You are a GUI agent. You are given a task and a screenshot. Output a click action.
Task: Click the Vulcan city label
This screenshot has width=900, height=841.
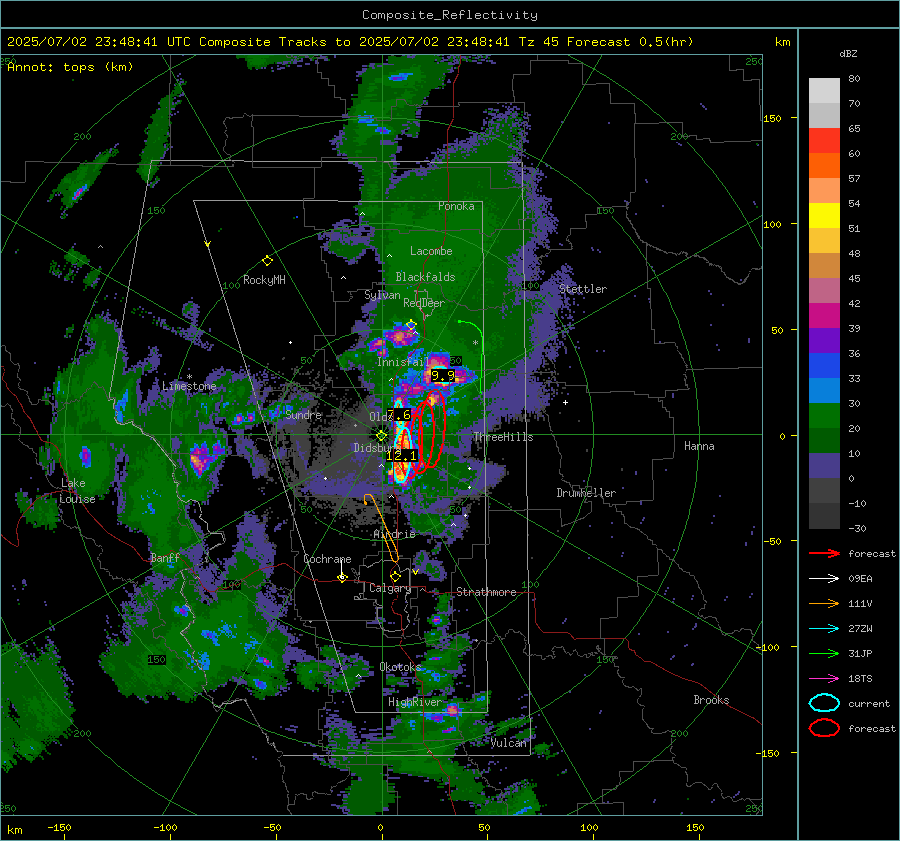click(x=508, y=743)
